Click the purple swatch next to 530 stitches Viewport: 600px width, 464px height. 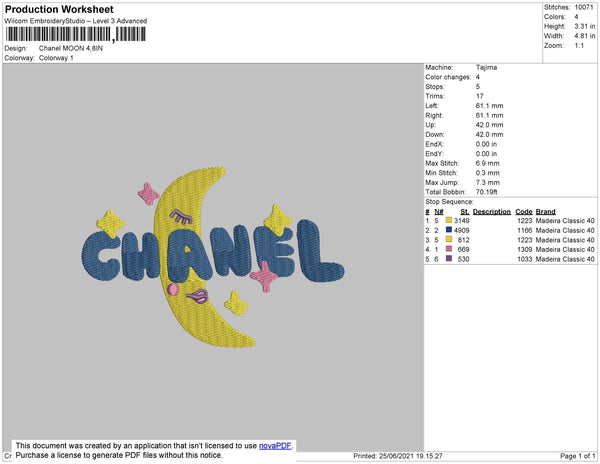point(449,259)
